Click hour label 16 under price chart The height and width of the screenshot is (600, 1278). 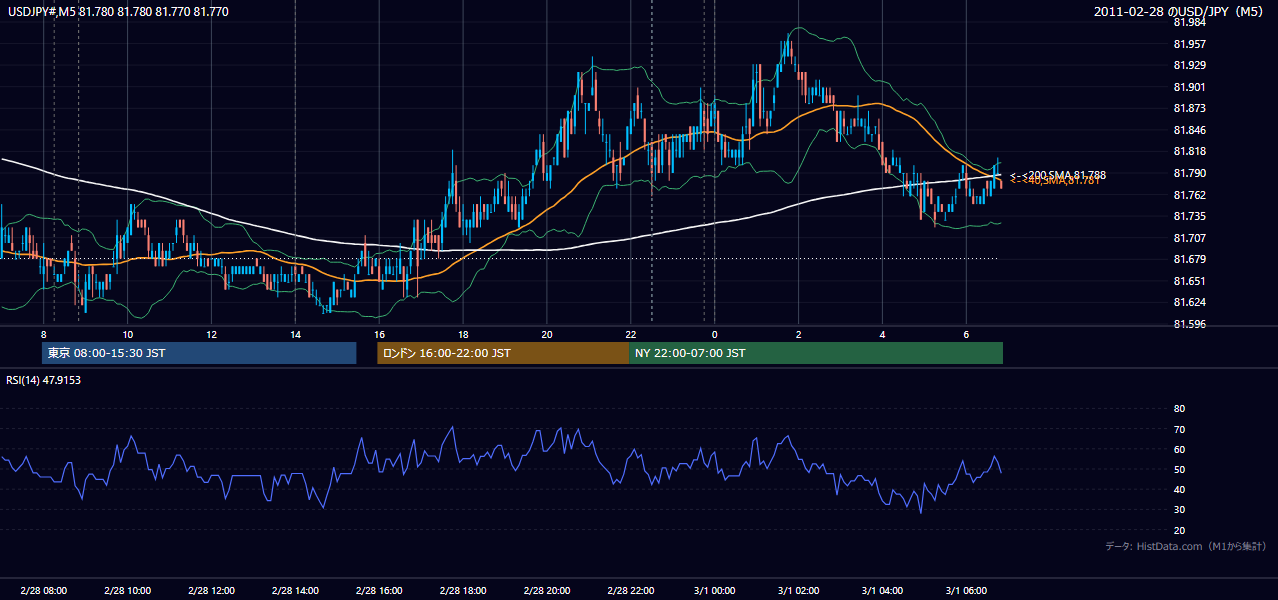click(x=379, y=334)
